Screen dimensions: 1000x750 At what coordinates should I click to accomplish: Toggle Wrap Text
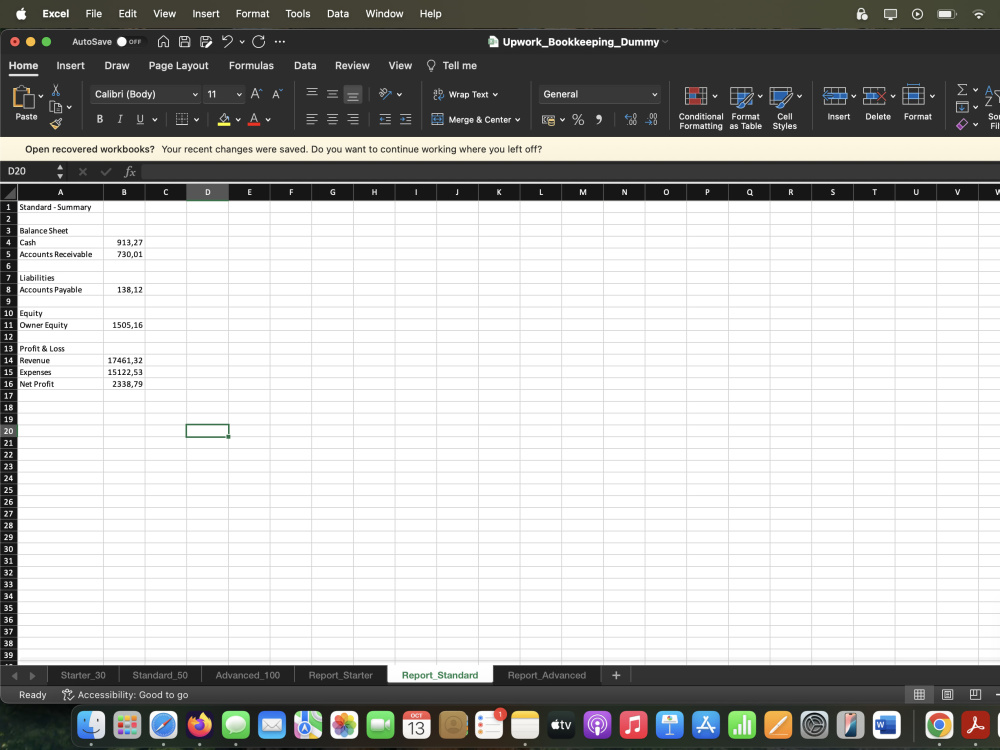466,94
